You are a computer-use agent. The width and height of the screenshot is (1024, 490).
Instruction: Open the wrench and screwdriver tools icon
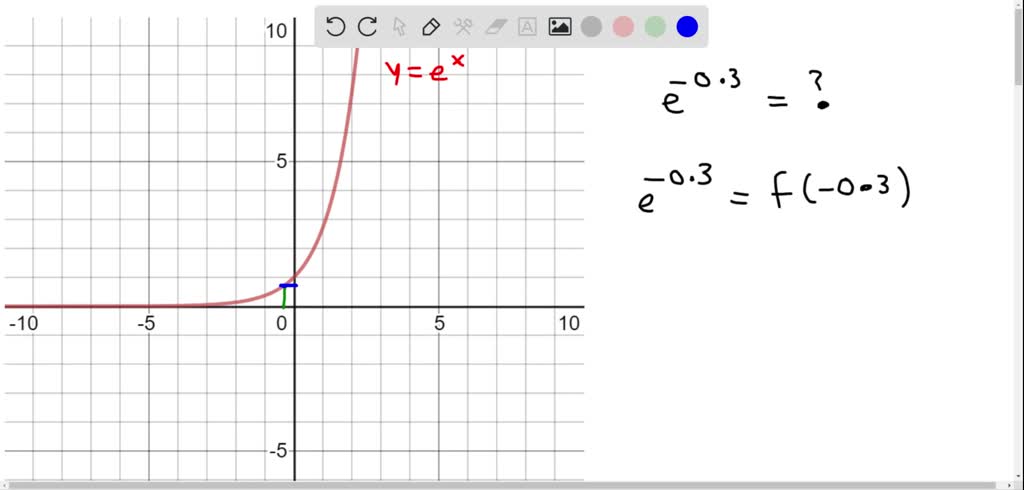pos(463,27)
